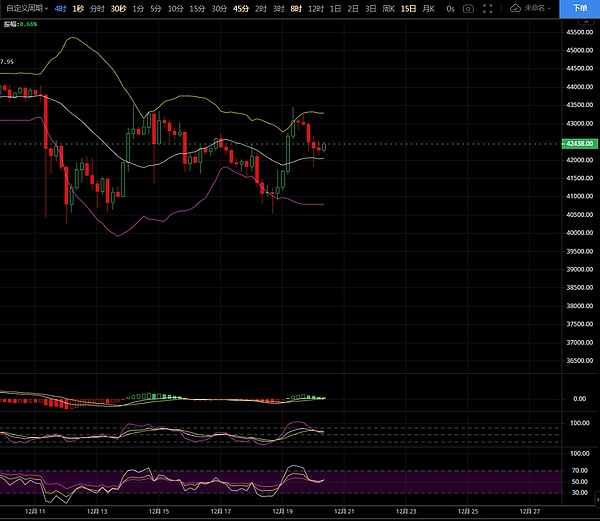
Task: Select the 1日 daily interval
Action: point(335,8)
